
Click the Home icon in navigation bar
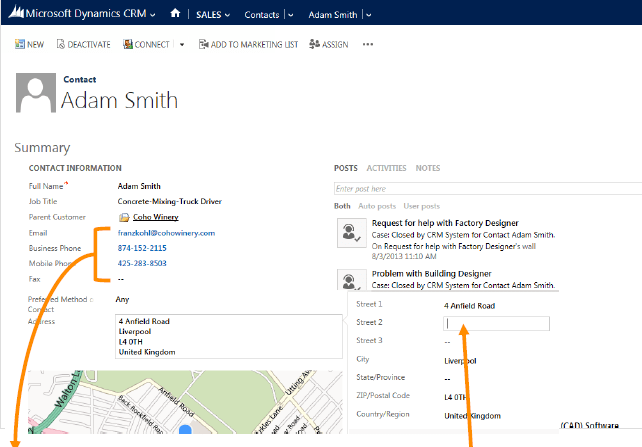[176, 15]
